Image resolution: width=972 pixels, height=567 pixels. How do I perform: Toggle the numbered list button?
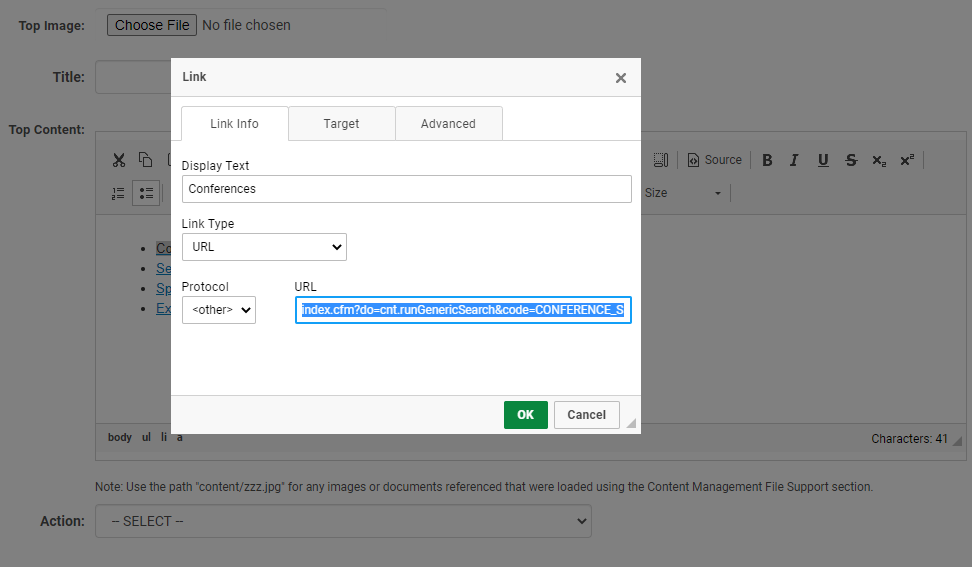(x=119, y=193)
